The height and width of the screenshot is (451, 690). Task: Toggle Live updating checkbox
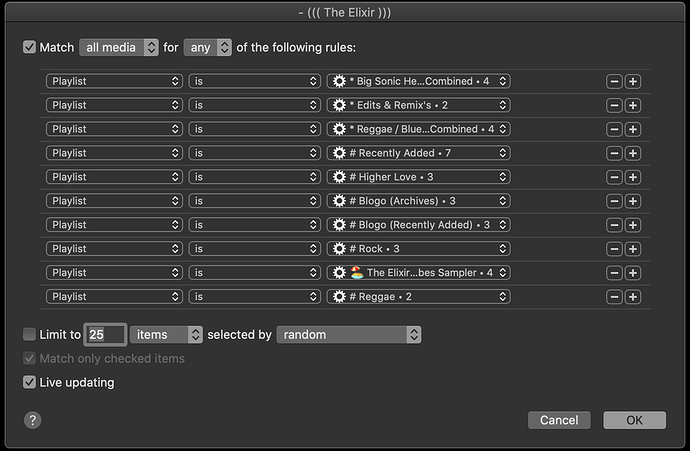[29, 382]
